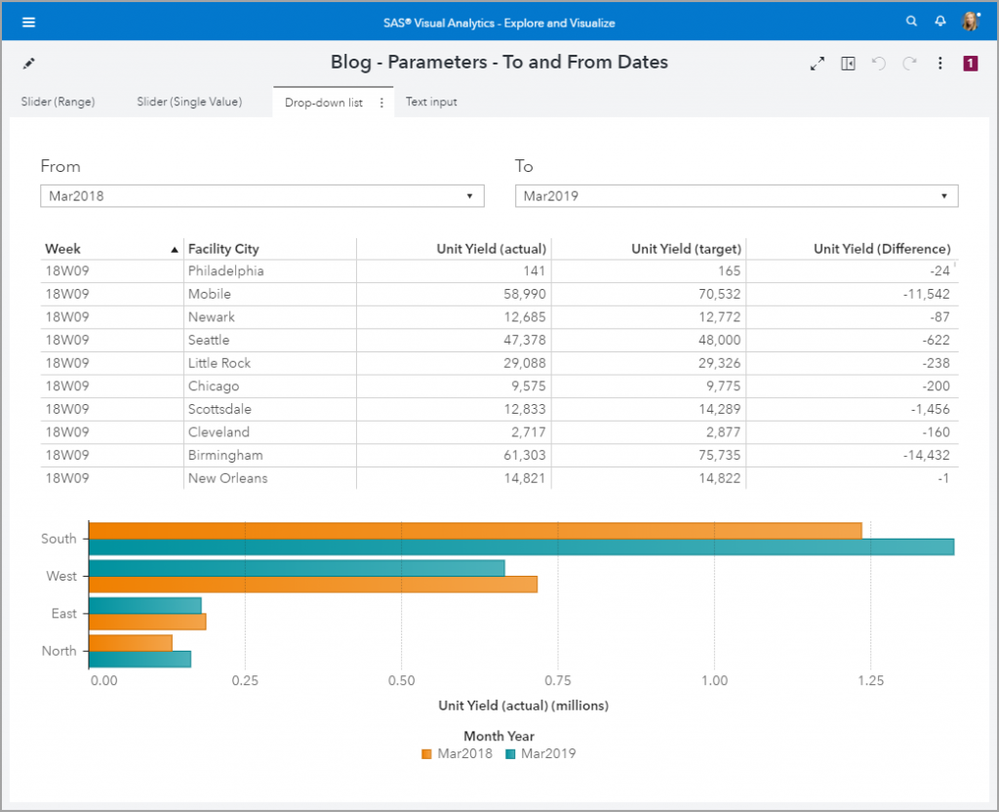Click the pencil edit report icon

coord(28,63)
